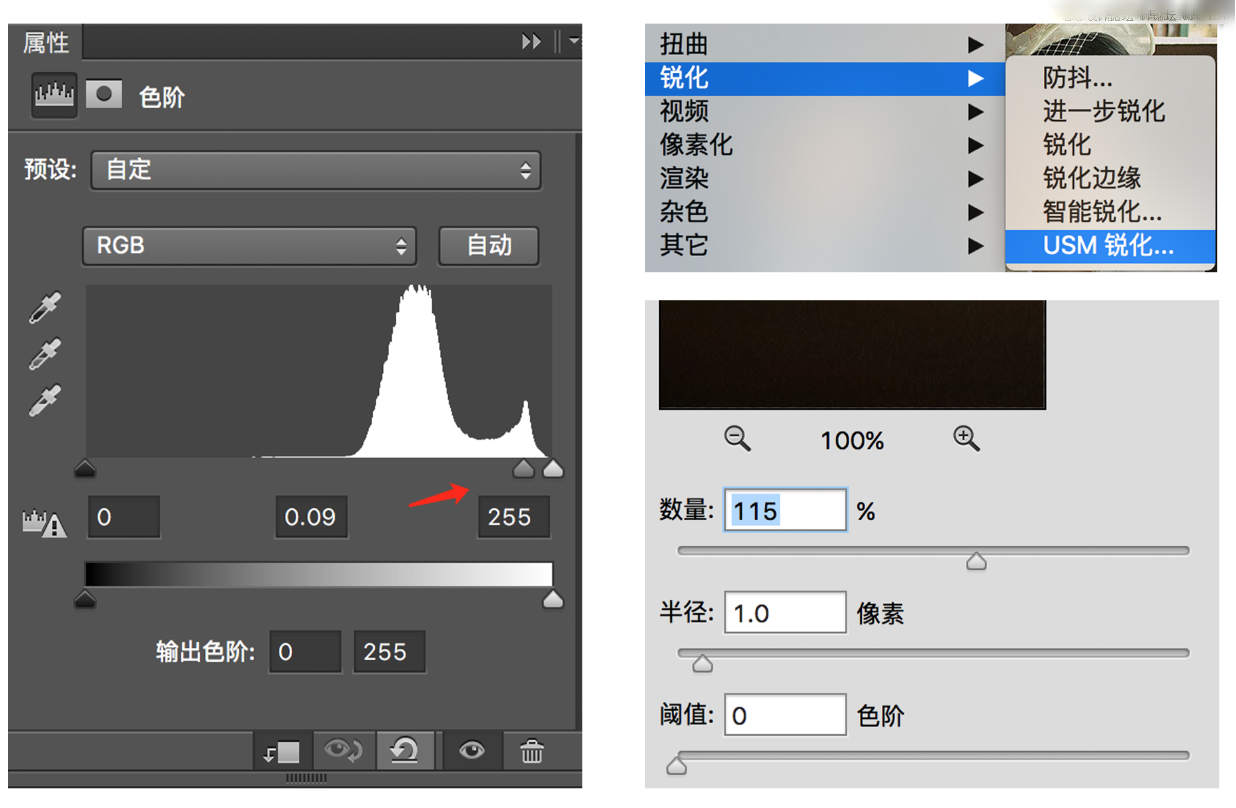
Task: Click the shadow input field showing 0
Action: click(x=124, y=517)
